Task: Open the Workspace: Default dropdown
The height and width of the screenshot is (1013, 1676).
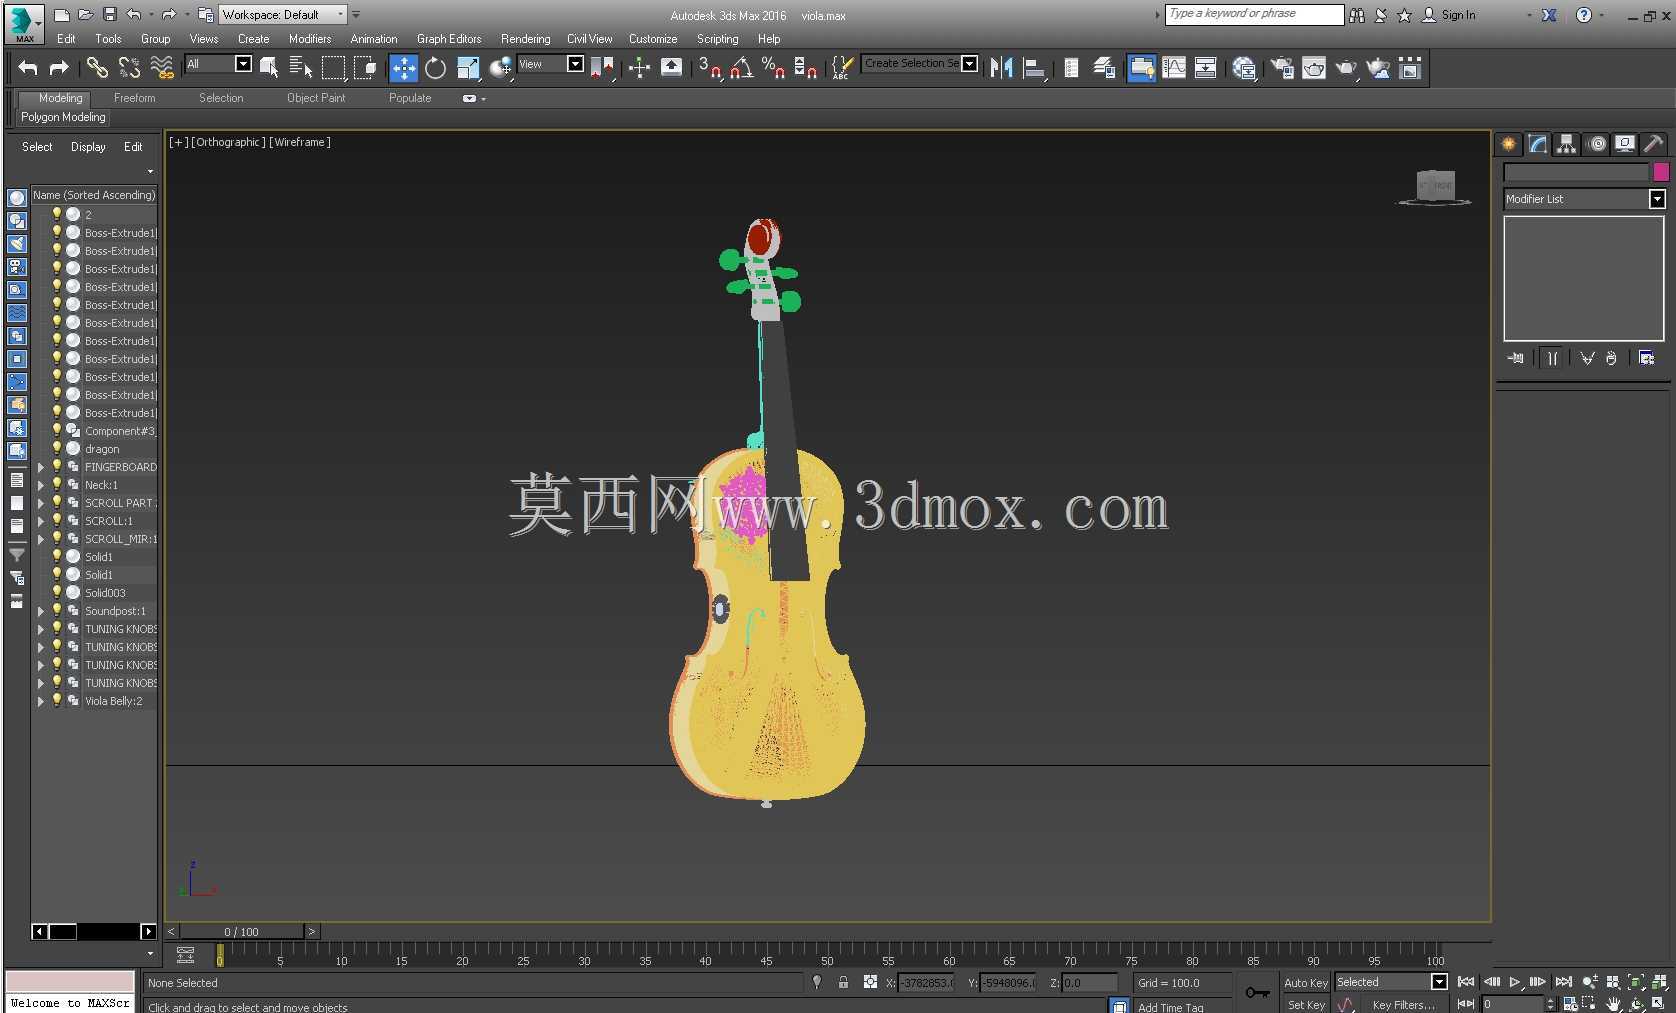Action: pyautogui.click(x=282, y=14)
